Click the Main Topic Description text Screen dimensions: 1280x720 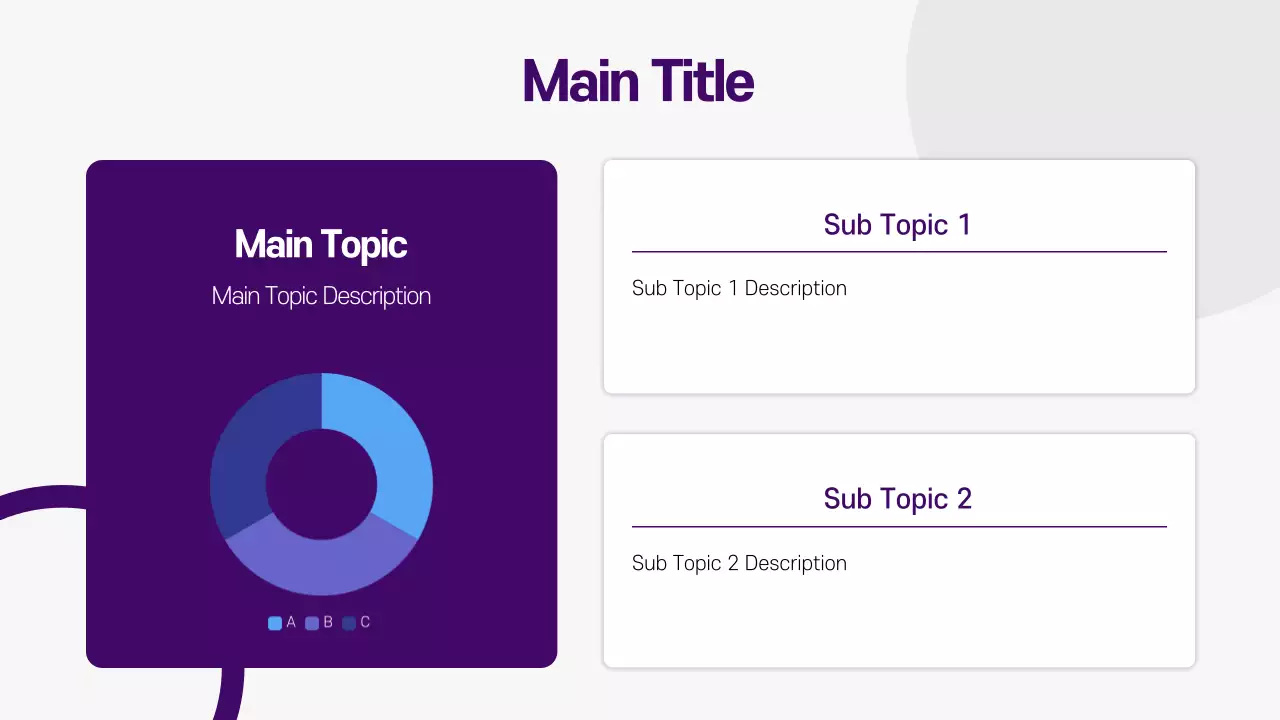point(321,296)
